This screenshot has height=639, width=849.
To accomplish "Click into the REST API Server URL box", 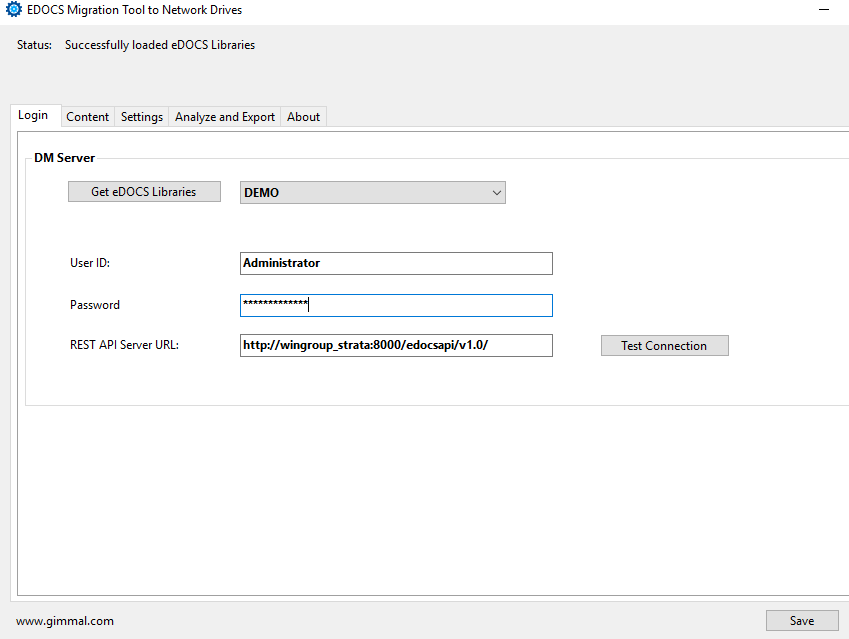I will (x=396, y=345).
